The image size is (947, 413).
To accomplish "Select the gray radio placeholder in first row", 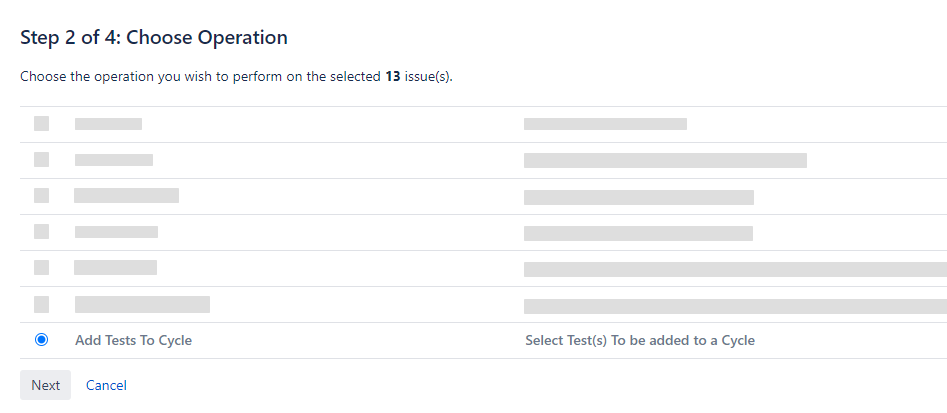I will pos(41,124).
